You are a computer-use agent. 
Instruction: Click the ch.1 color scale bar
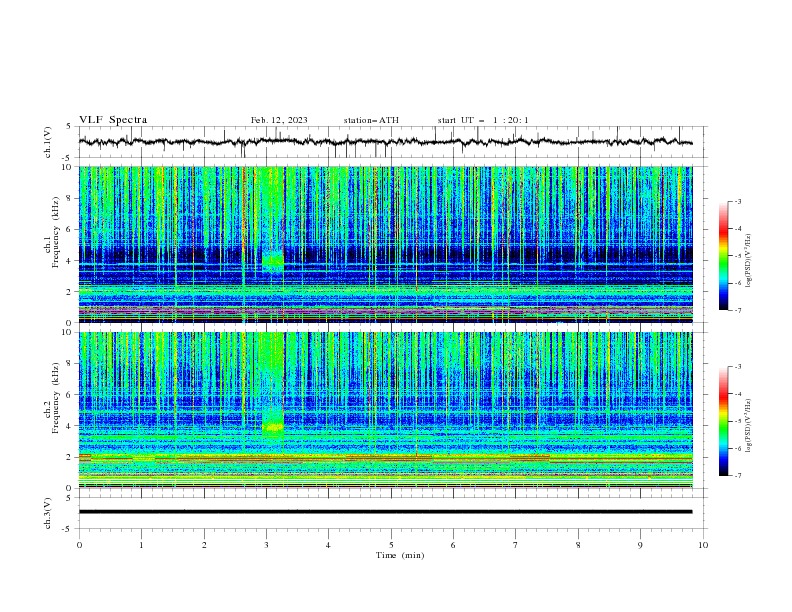(723, 256)
